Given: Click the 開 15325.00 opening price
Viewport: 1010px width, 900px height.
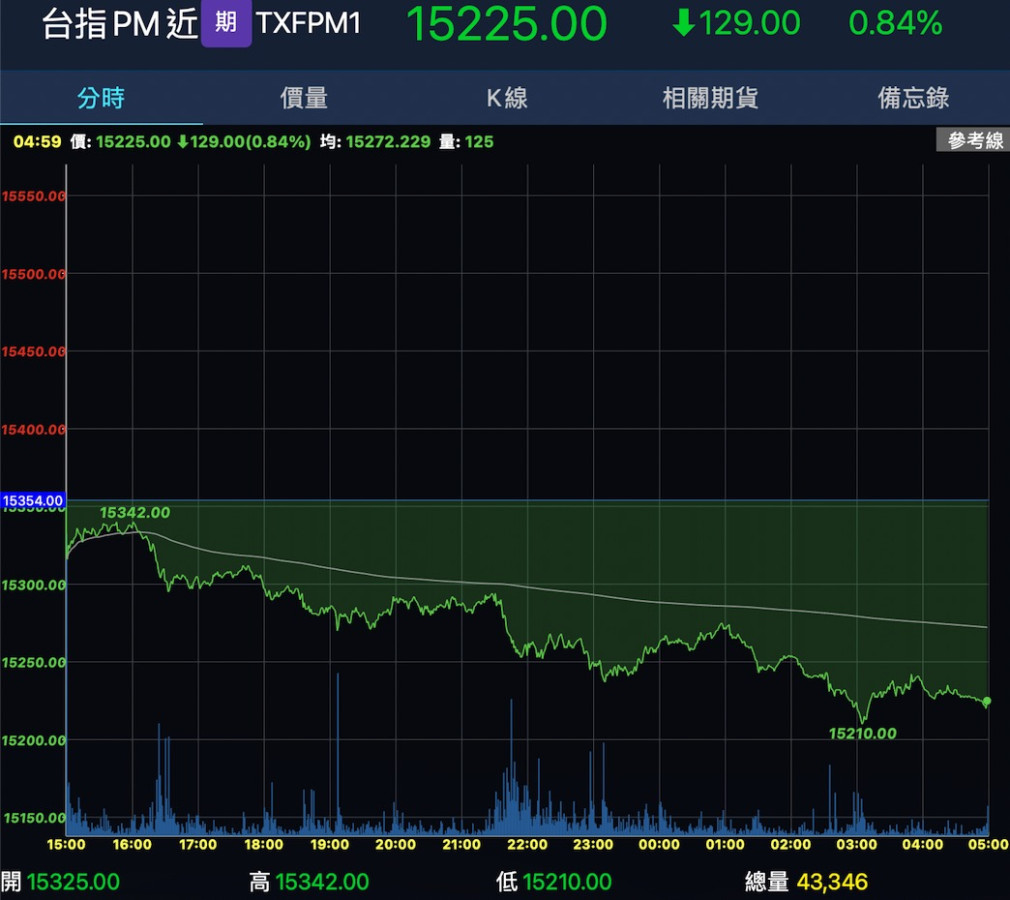Looking at the screenshot, I should [x=61, y=882].
